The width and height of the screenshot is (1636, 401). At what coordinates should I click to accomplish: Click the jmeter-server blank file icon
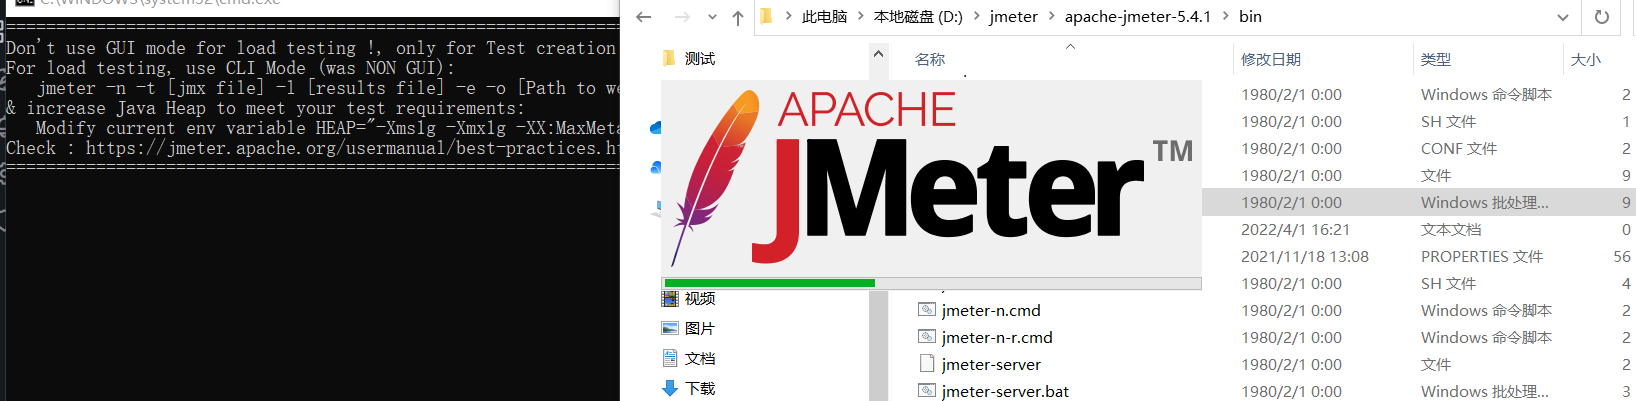[927, 364]
